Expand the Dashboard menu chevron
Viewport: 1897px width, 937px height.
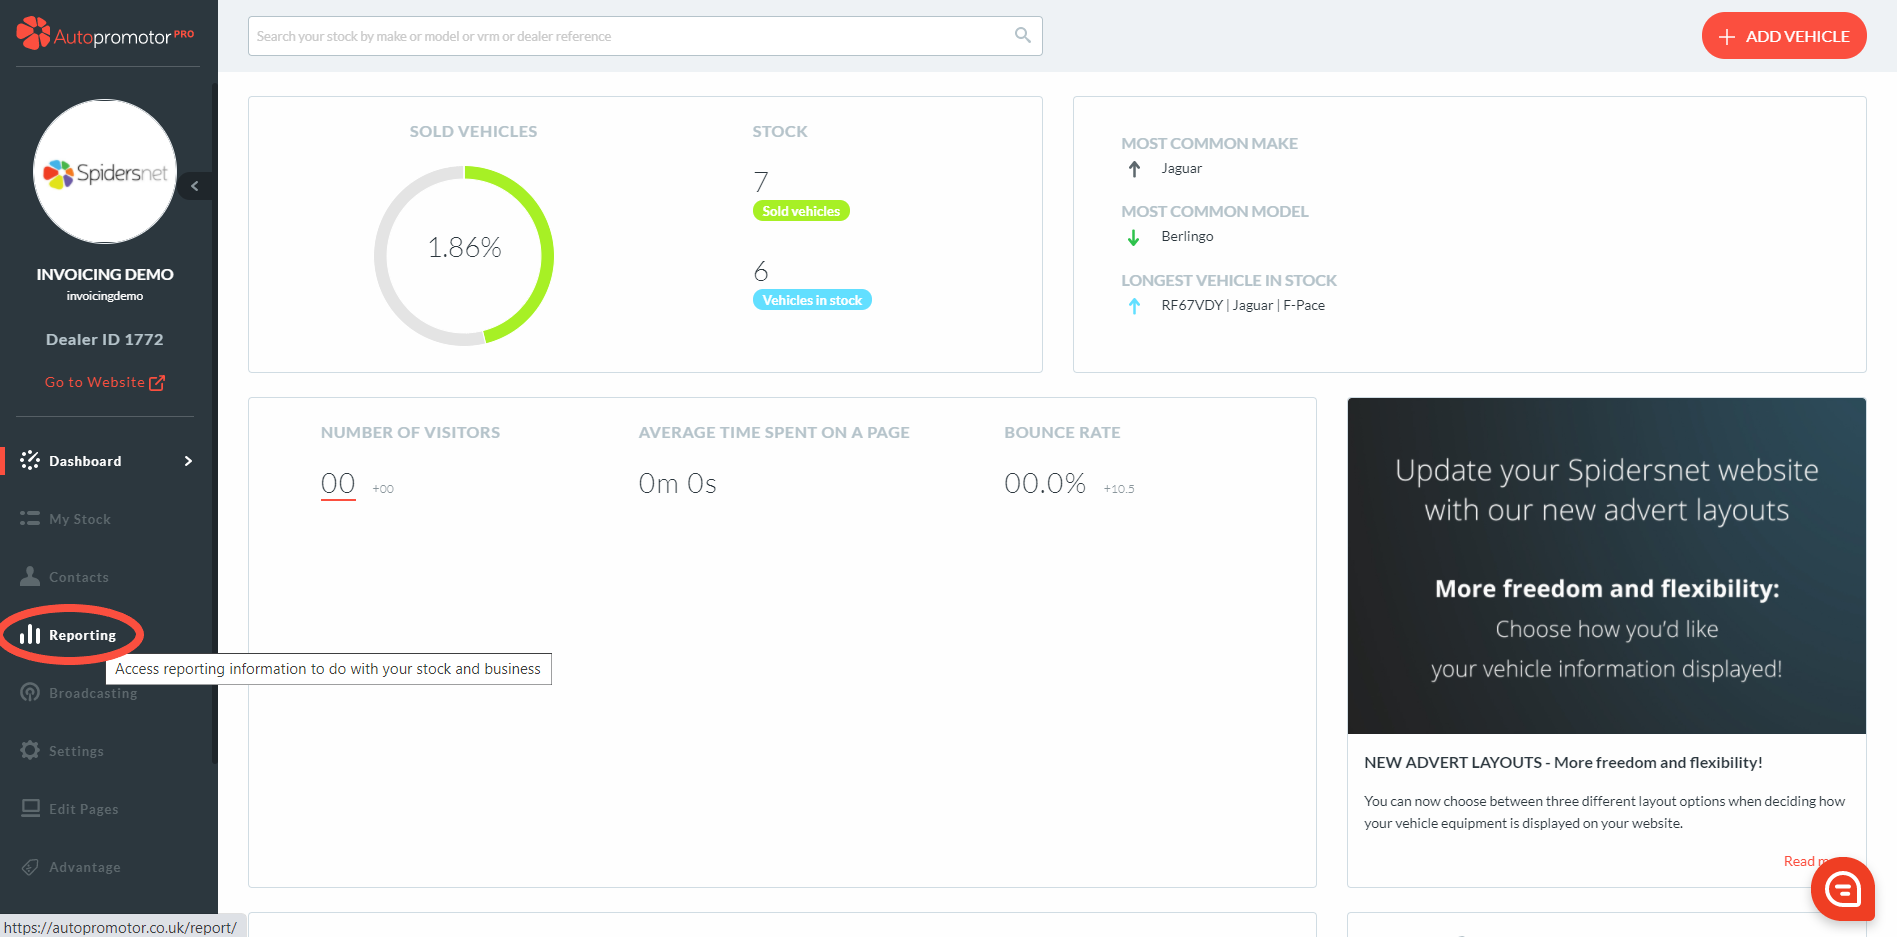[x=188, y=461]
